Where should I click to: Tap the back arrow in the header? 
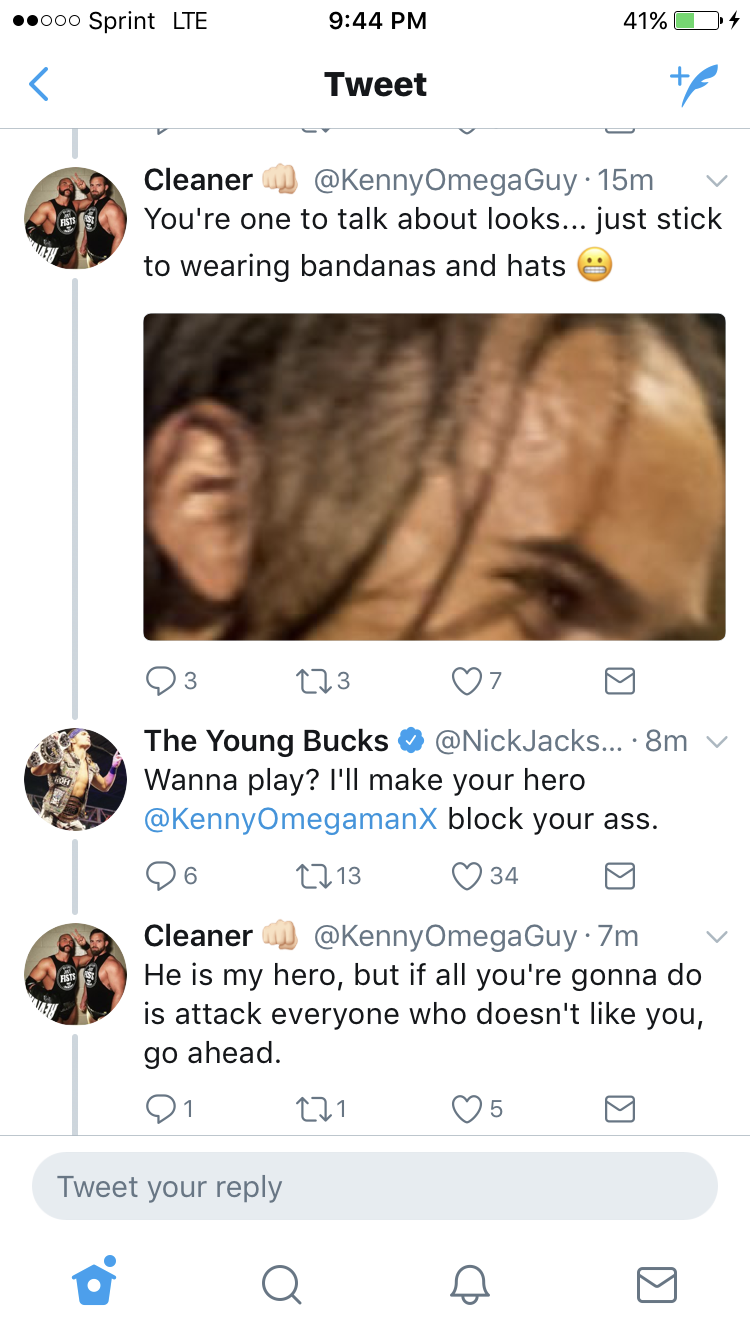[39, 85]
